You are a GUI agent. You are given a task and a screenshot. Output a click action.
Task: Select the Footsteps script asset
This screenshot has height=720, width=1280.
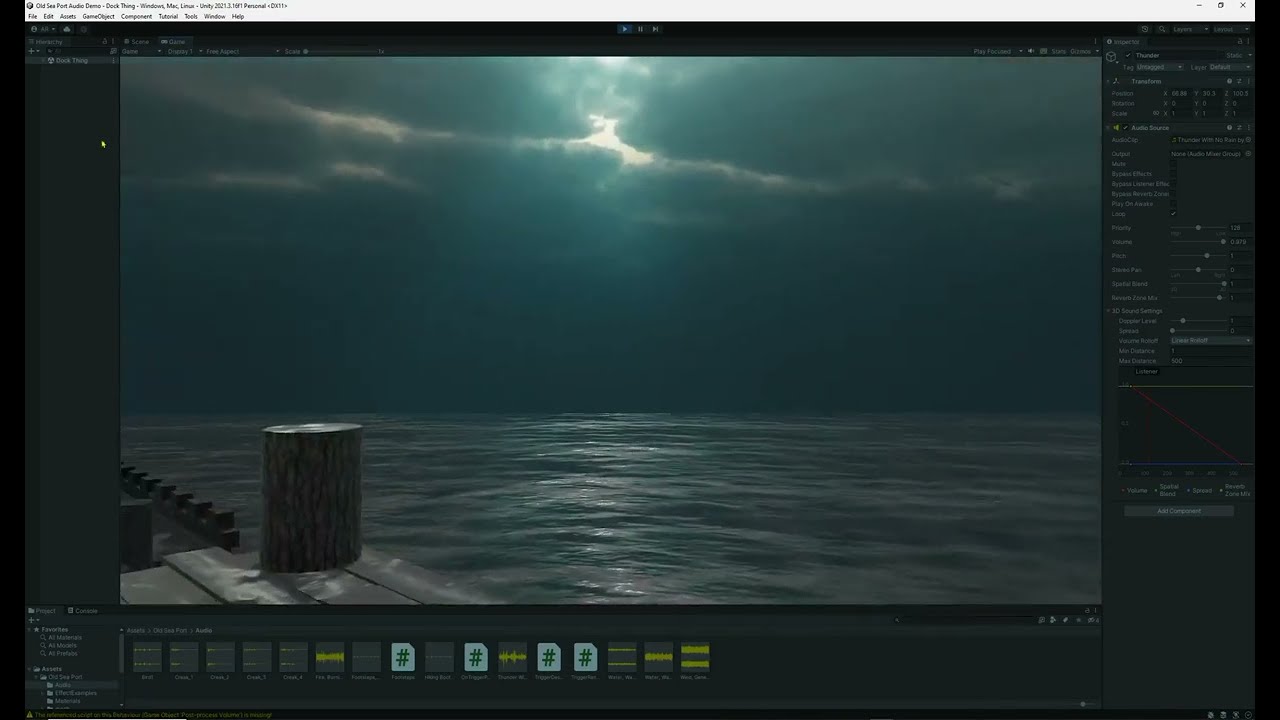(403, 661)
